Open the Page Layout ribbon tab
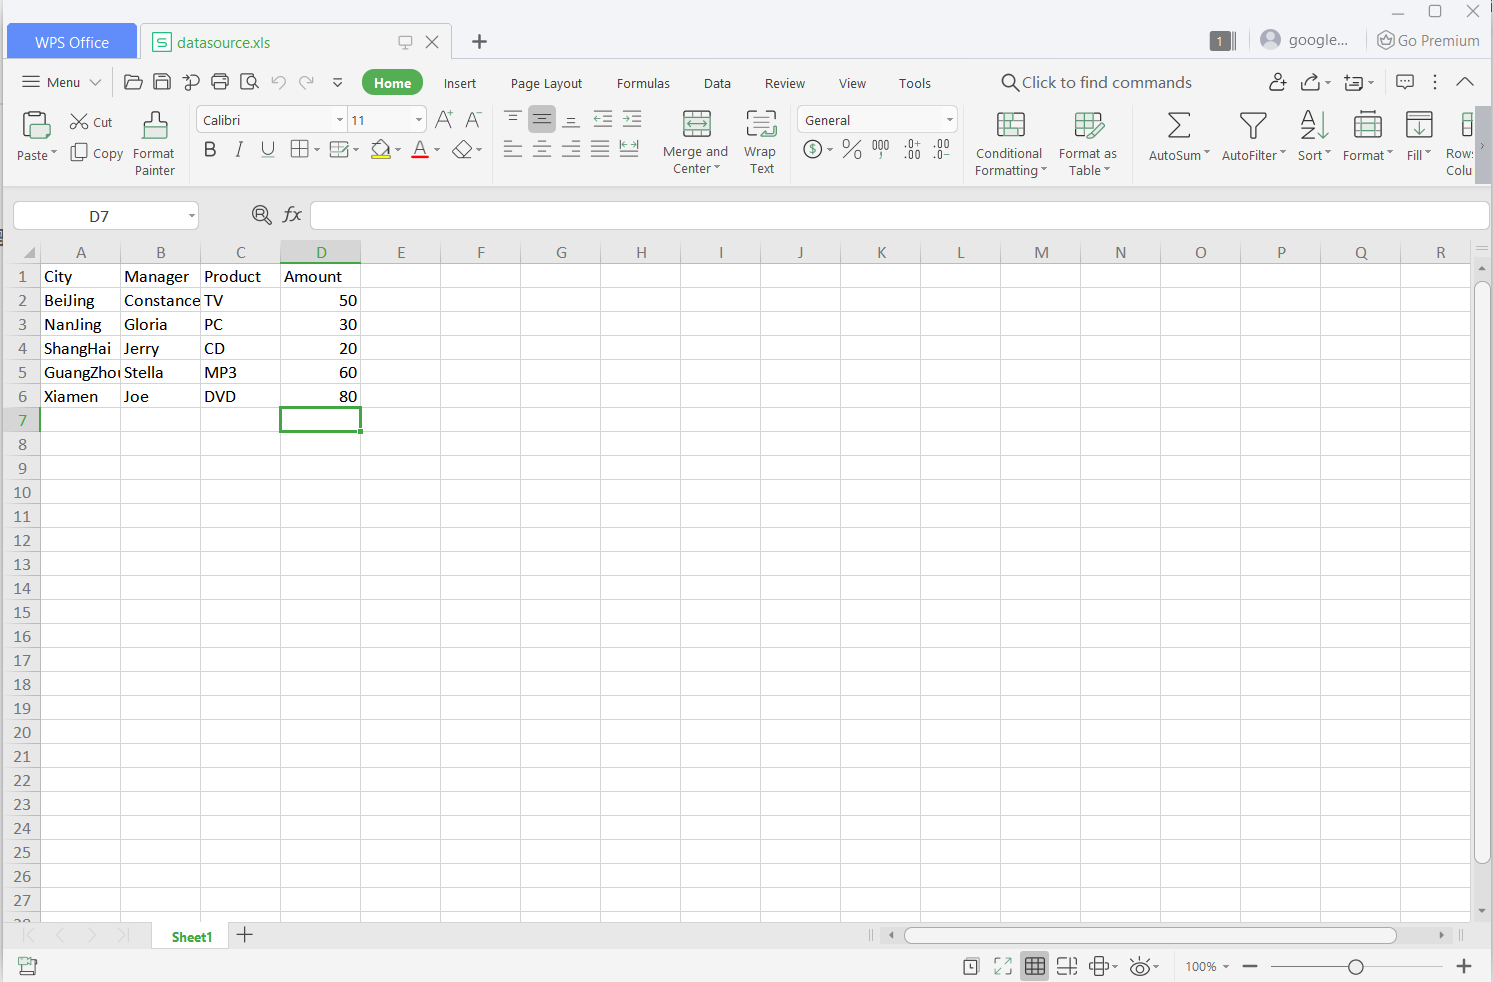The image size is (1493, 982). coord(546,83)
